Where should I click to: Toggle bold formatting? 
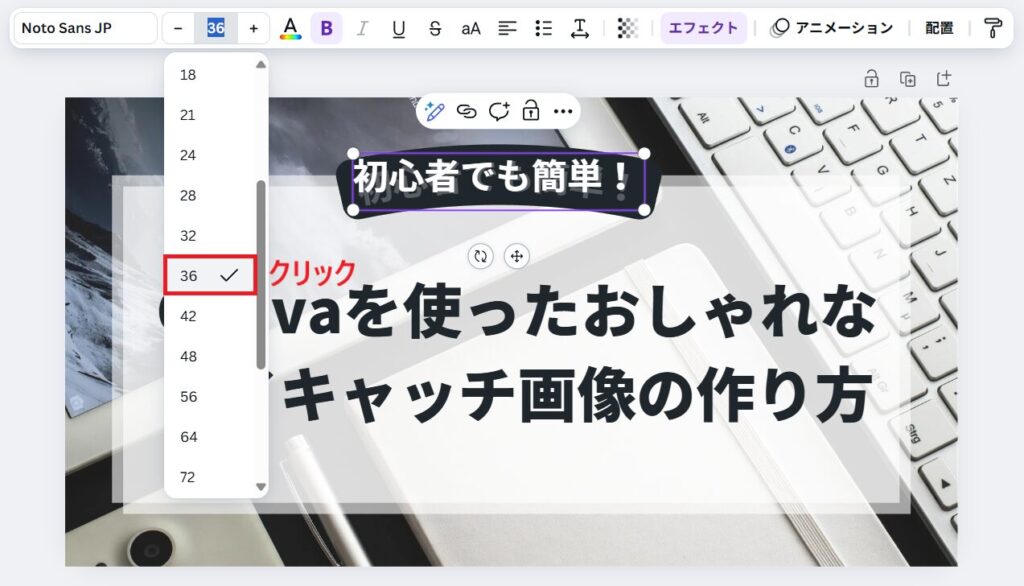pyautogui.click(x=326, y=28)
